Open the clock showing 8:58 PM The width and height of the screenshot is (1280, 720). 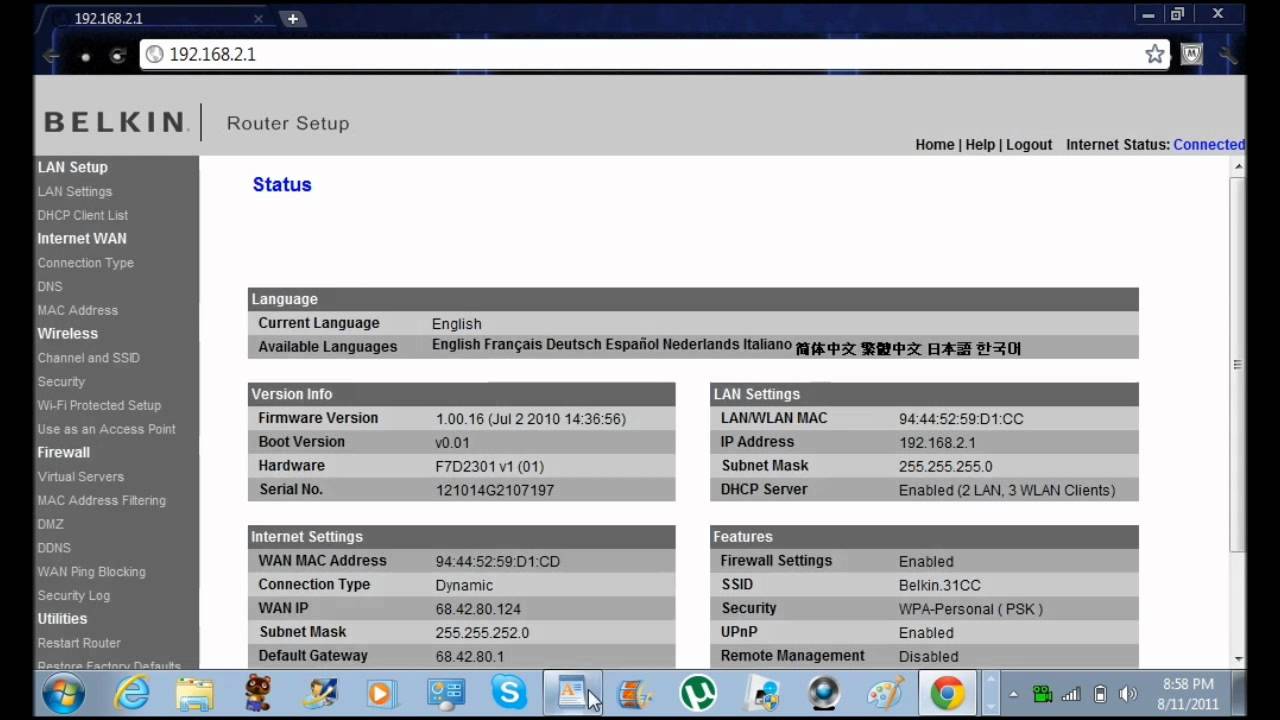(1188, 694)
